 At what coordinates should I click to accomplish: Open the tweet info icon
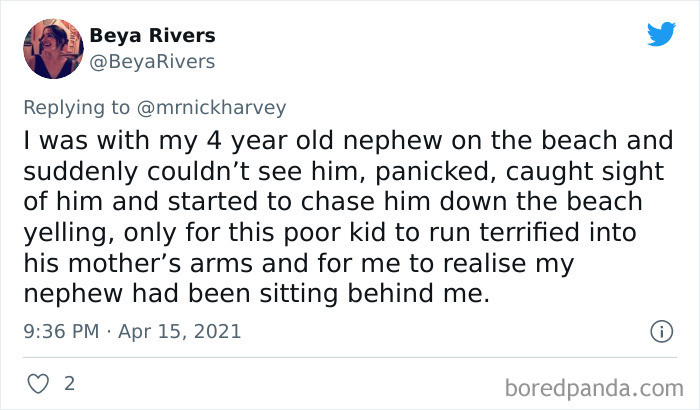click(x=661, y=331)
